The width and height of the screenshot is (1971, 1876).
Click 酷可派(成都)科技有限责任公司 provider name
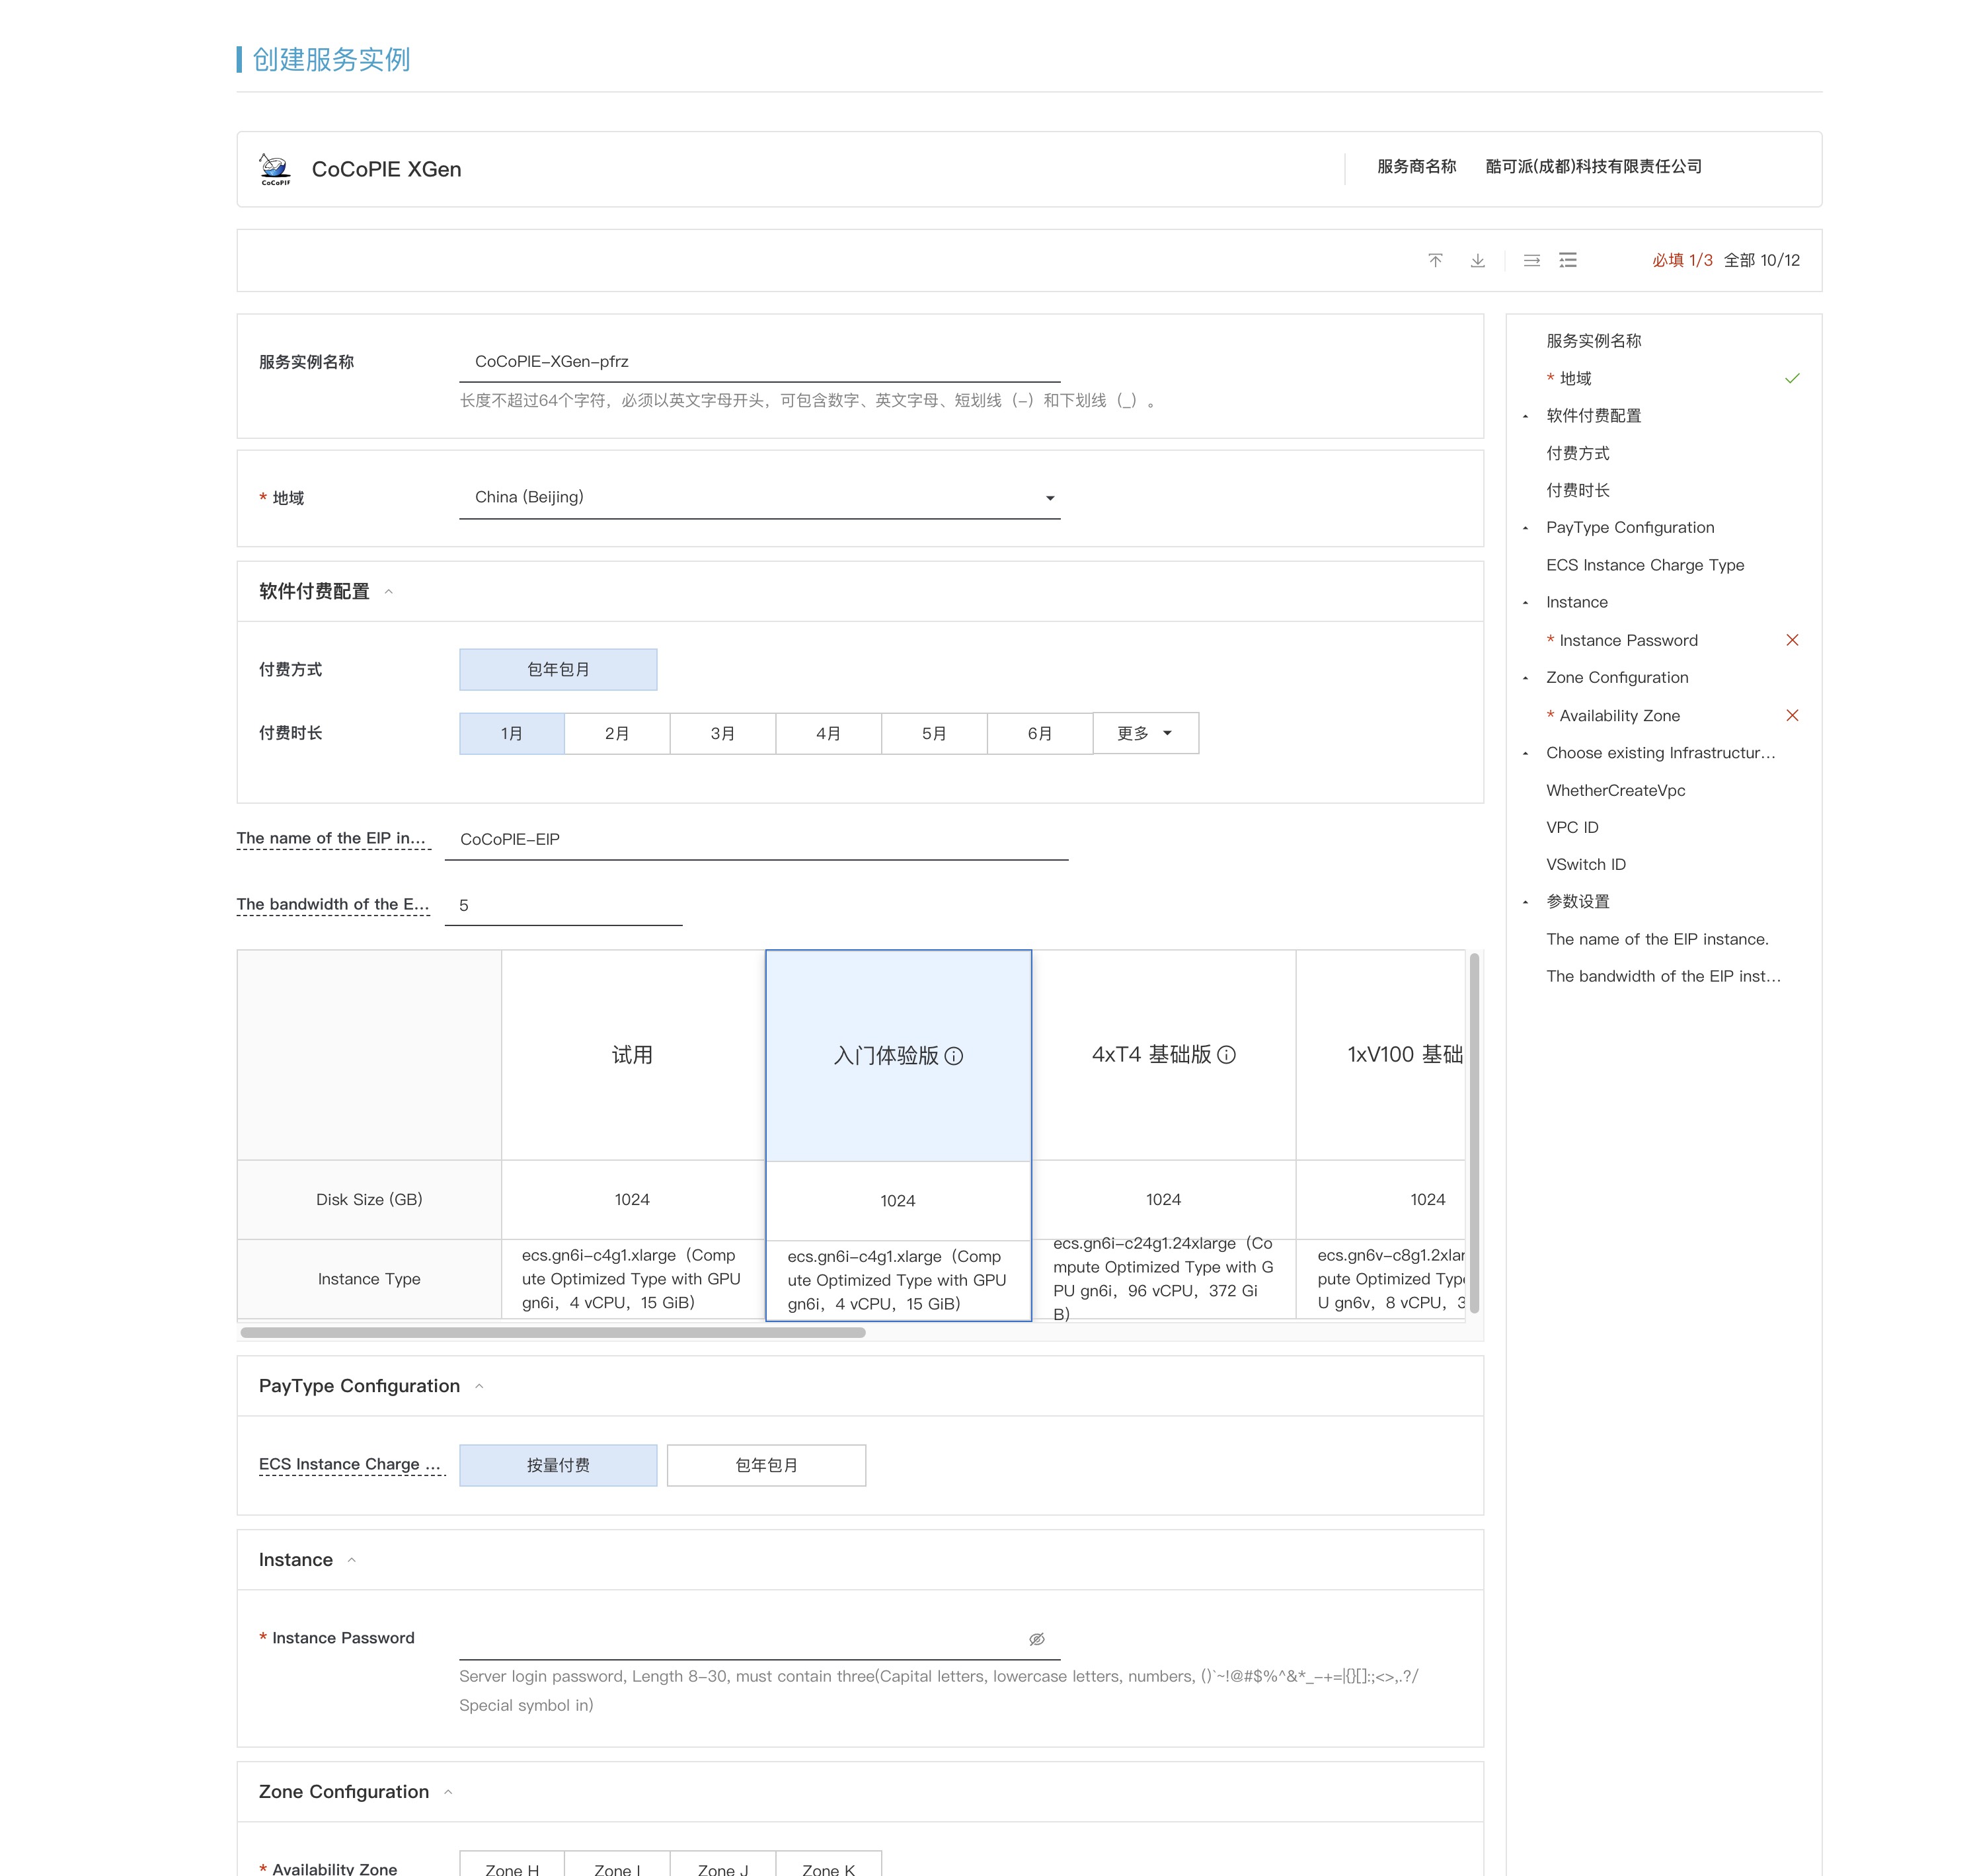1593,167
